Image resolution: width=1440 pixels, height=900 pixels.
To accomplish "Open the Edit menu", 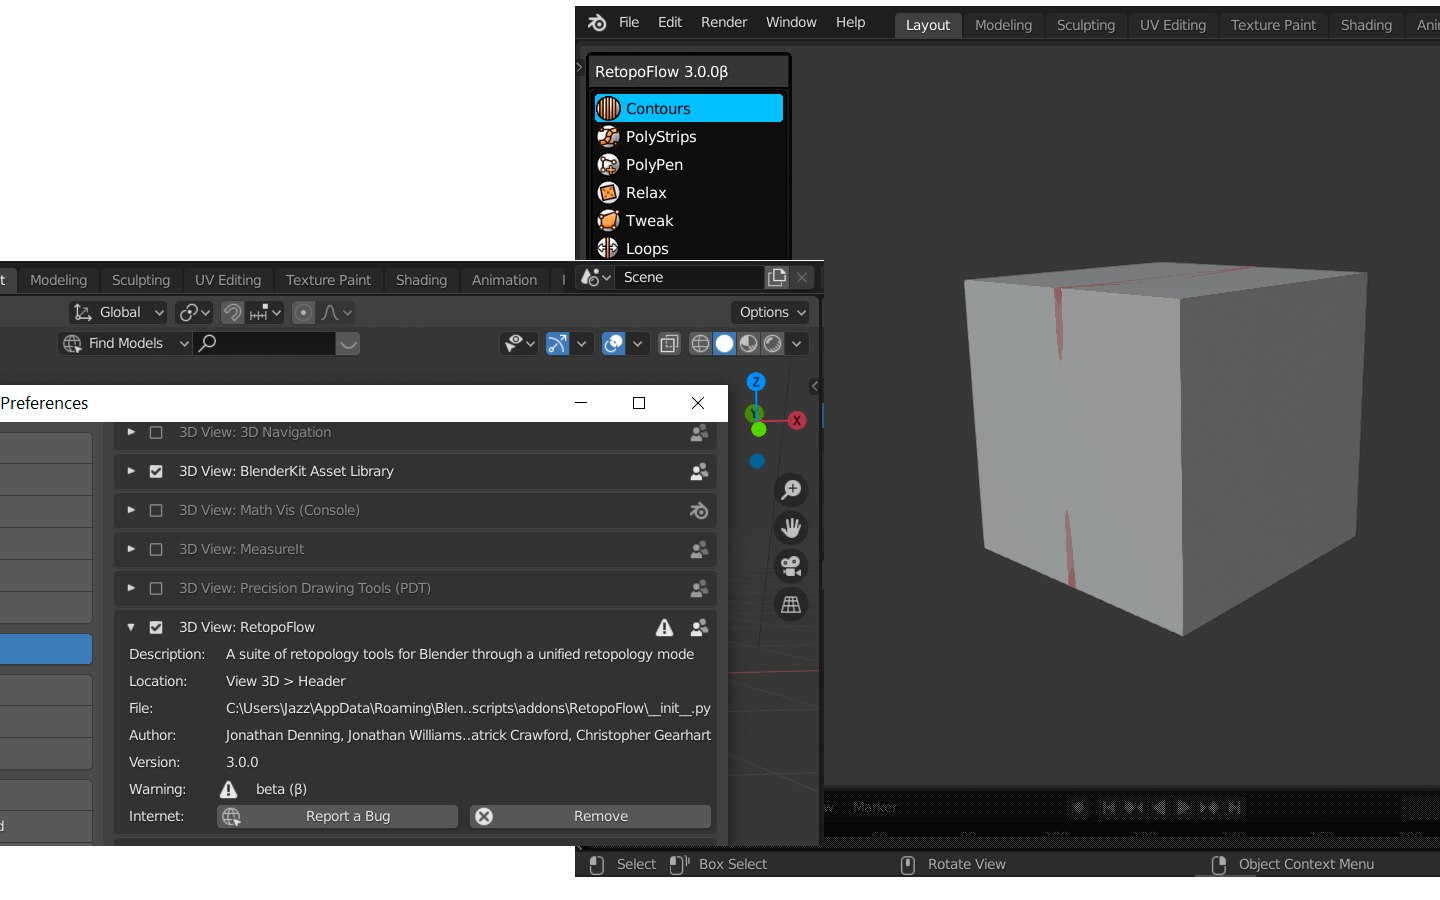I will (x=670, y=22).
